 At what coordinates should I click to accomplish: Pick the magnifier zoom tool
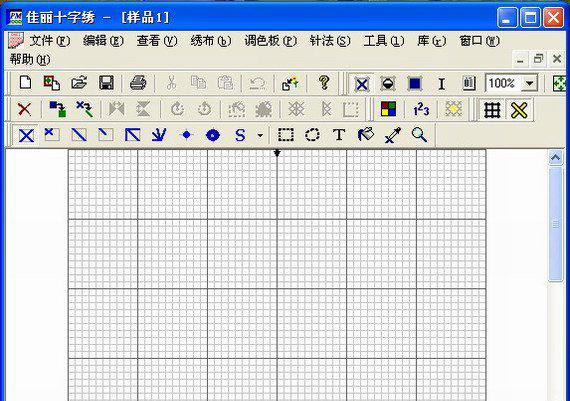click(x=419, y=135)
